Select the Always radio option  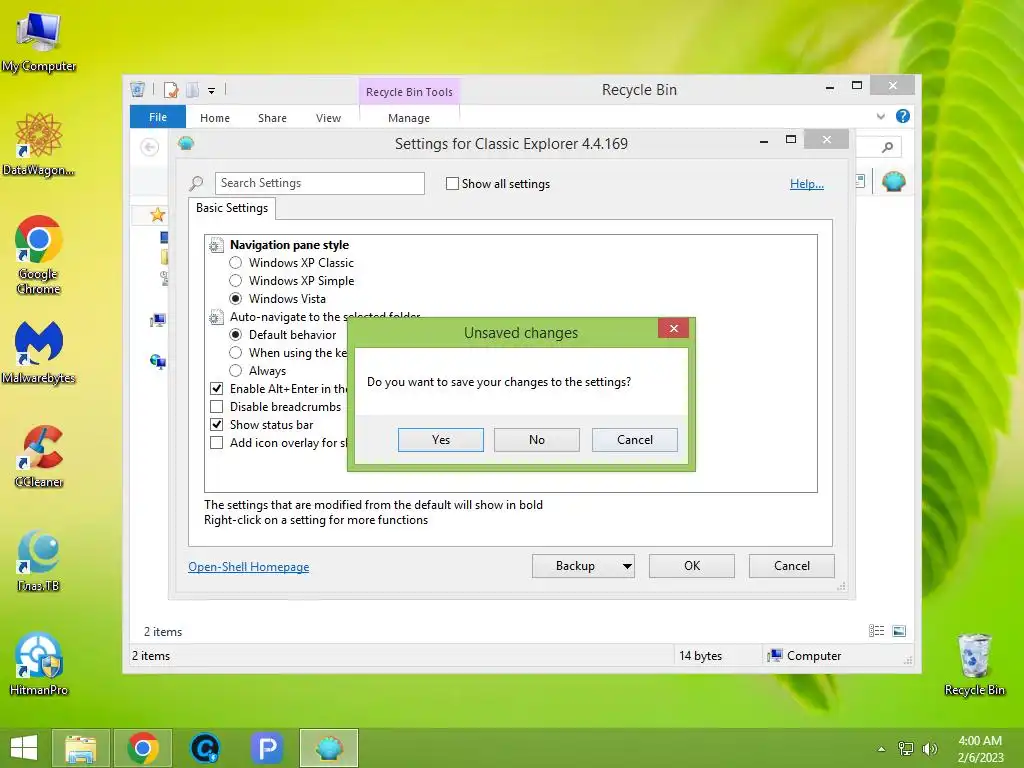[236, 371]
